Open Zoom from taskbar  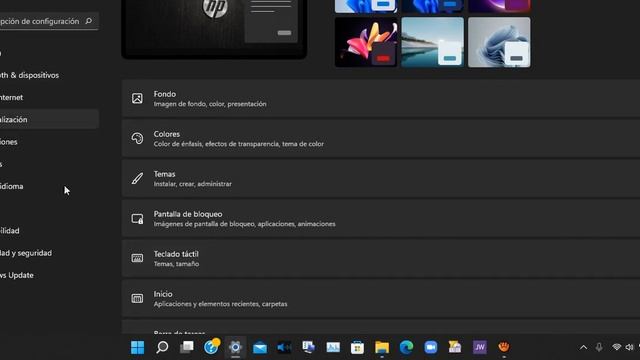pyautogui.click(x=431, y=347)
